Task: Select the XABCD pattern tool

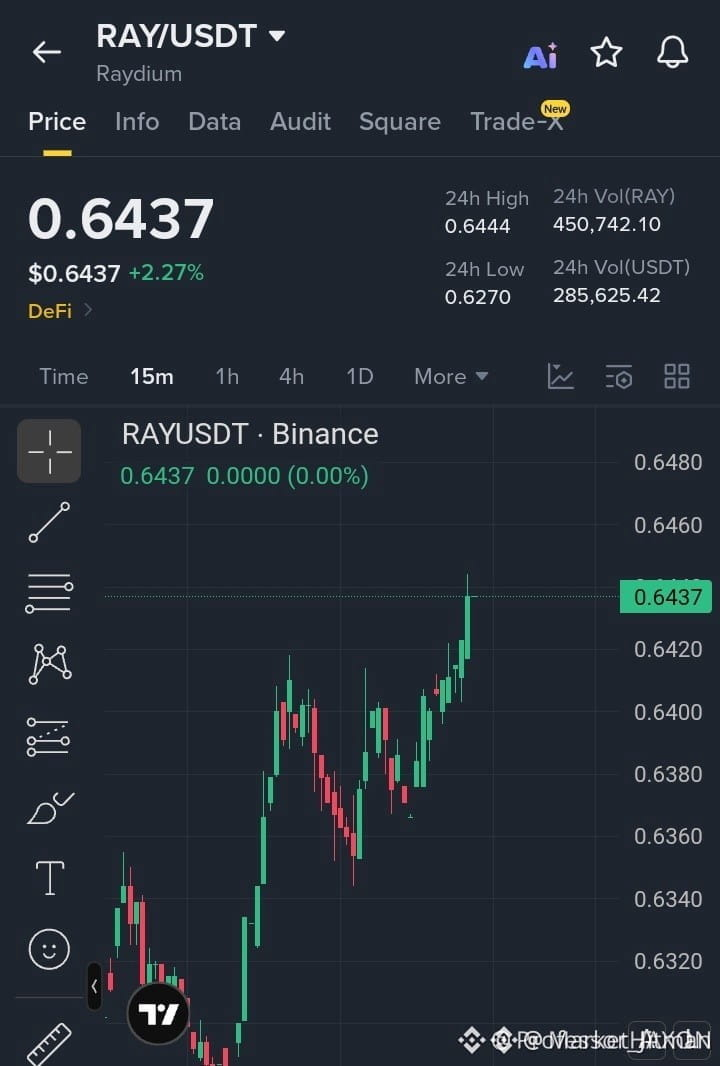Action: pyautogui.click(x=50, y=664)
